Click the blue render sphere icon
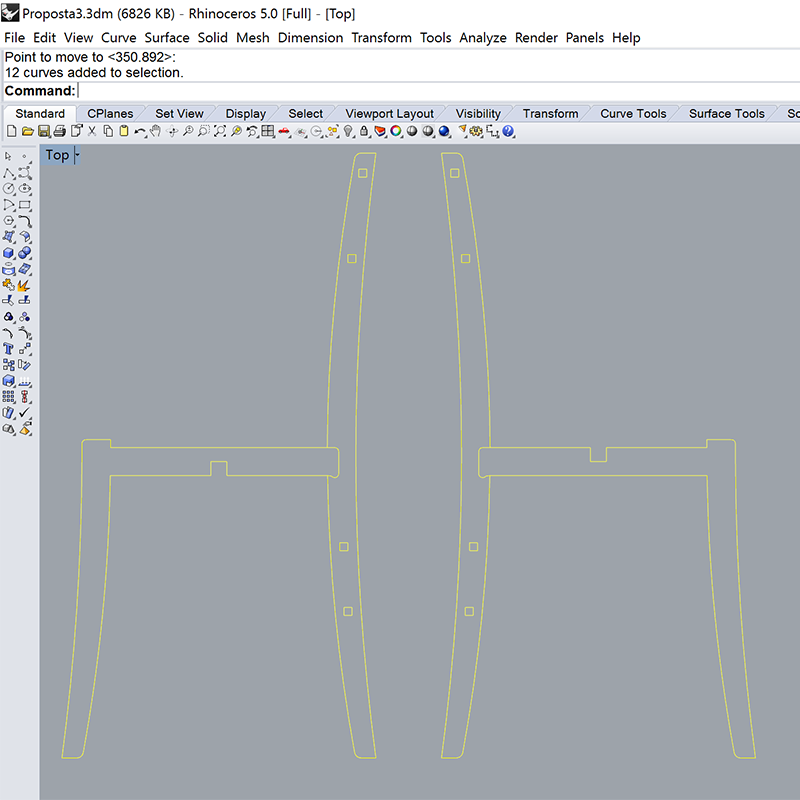This screenshot has height=800, width=800. pos(444,131)
